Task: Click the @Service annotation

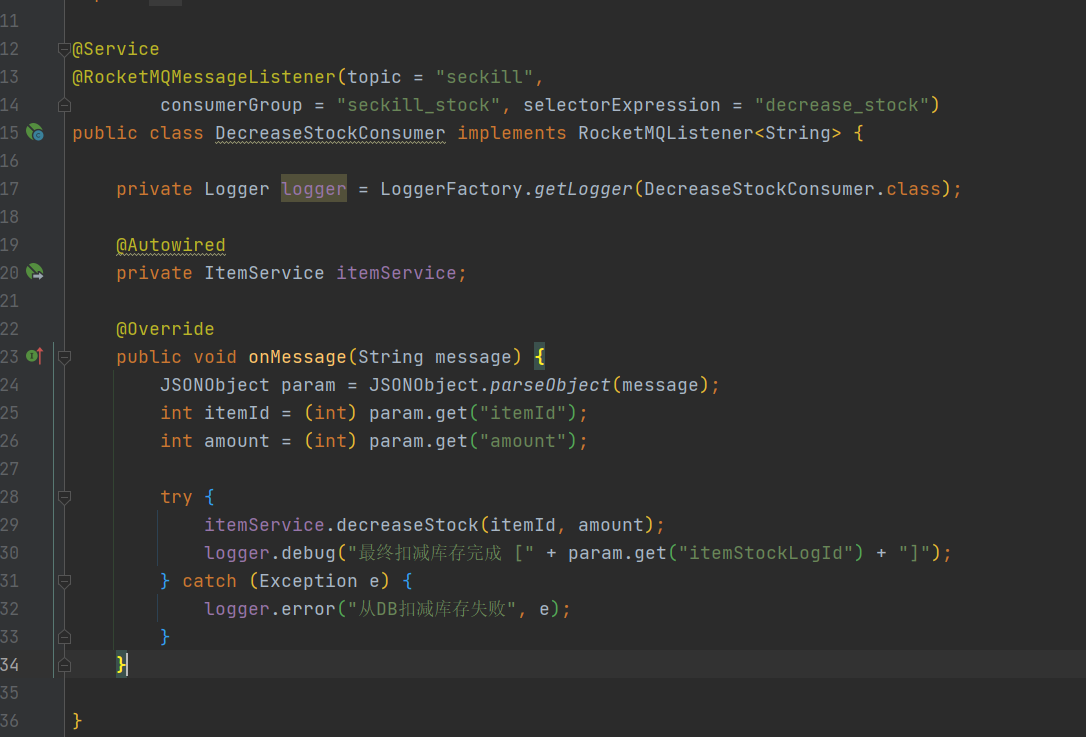Action: pos(116,49)
